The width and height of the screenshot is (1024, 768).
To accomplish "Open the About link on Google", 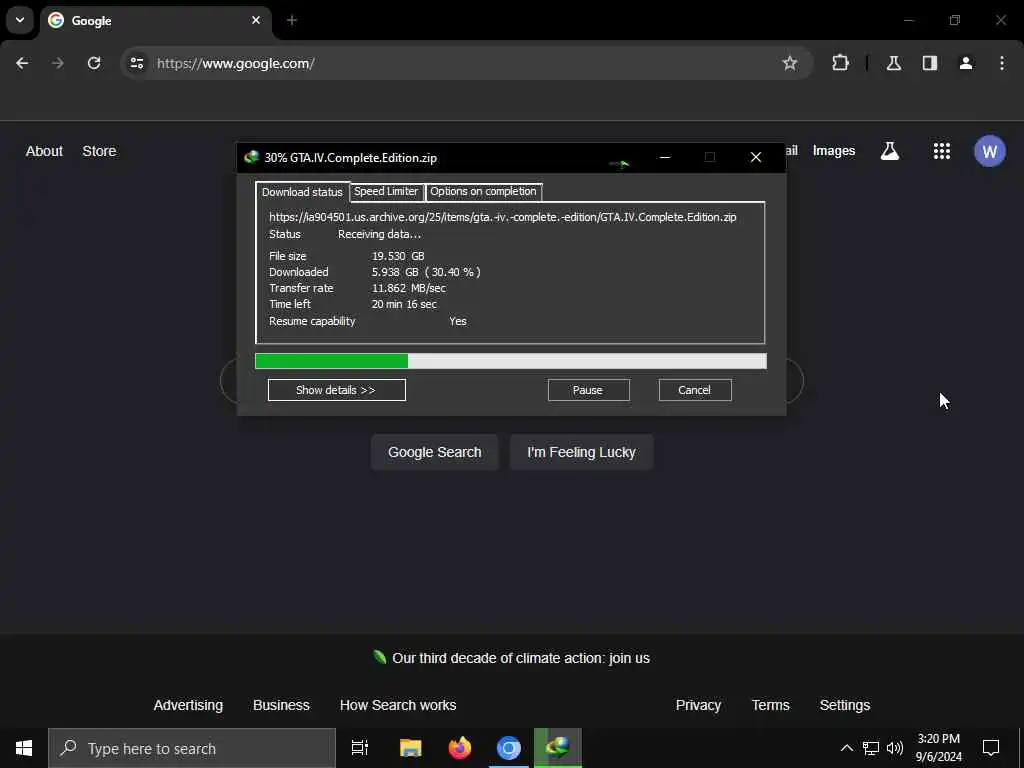I will tap(44, 151).
